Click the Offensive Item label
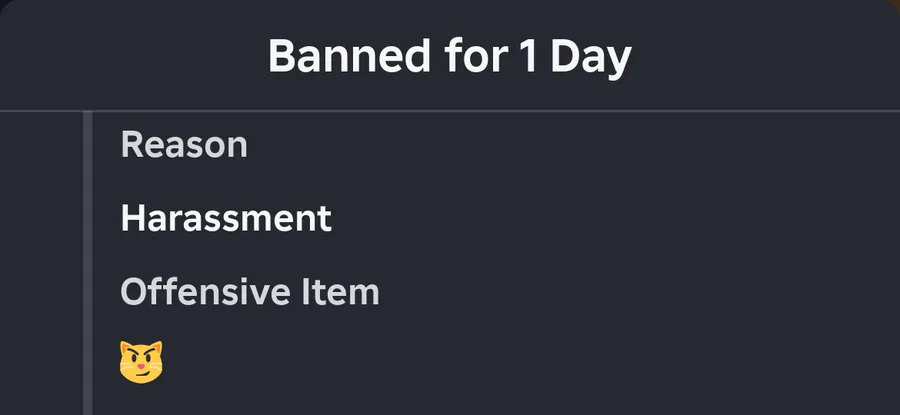 (250, 292)
